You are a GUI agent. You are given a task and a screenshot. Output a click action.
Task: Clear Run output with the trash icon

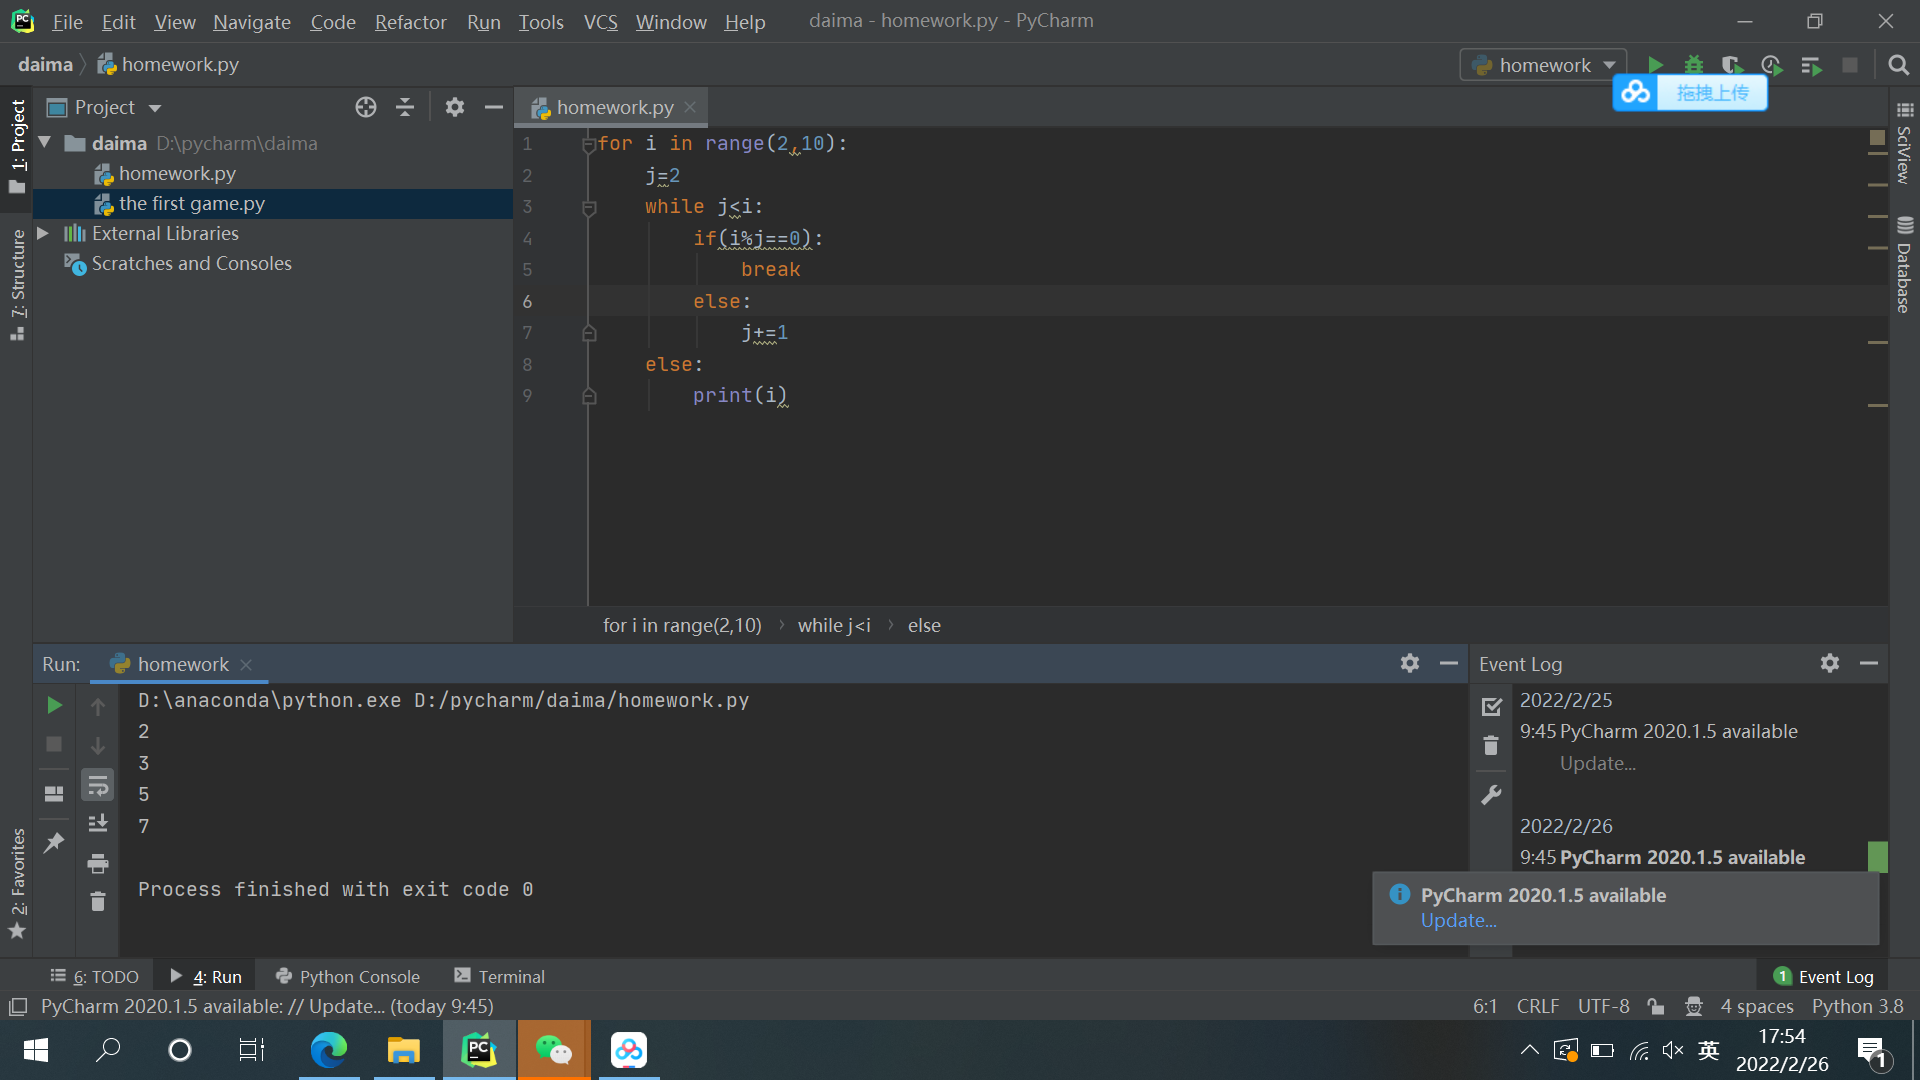98,902
